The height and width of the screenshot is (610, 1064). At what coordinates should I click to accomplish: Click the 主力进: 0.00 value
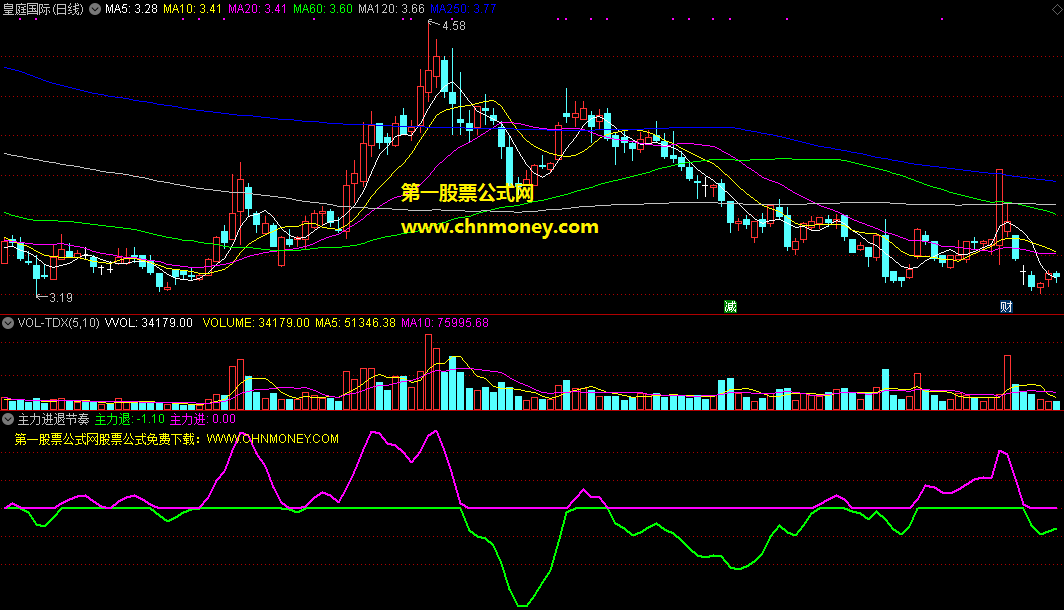[203, 419]
